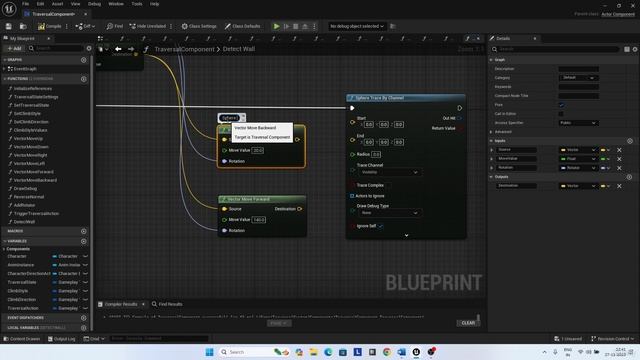Screen dimensions: 640x360
Task: Click the Browse to asset icon
Action: coord(23,26)
